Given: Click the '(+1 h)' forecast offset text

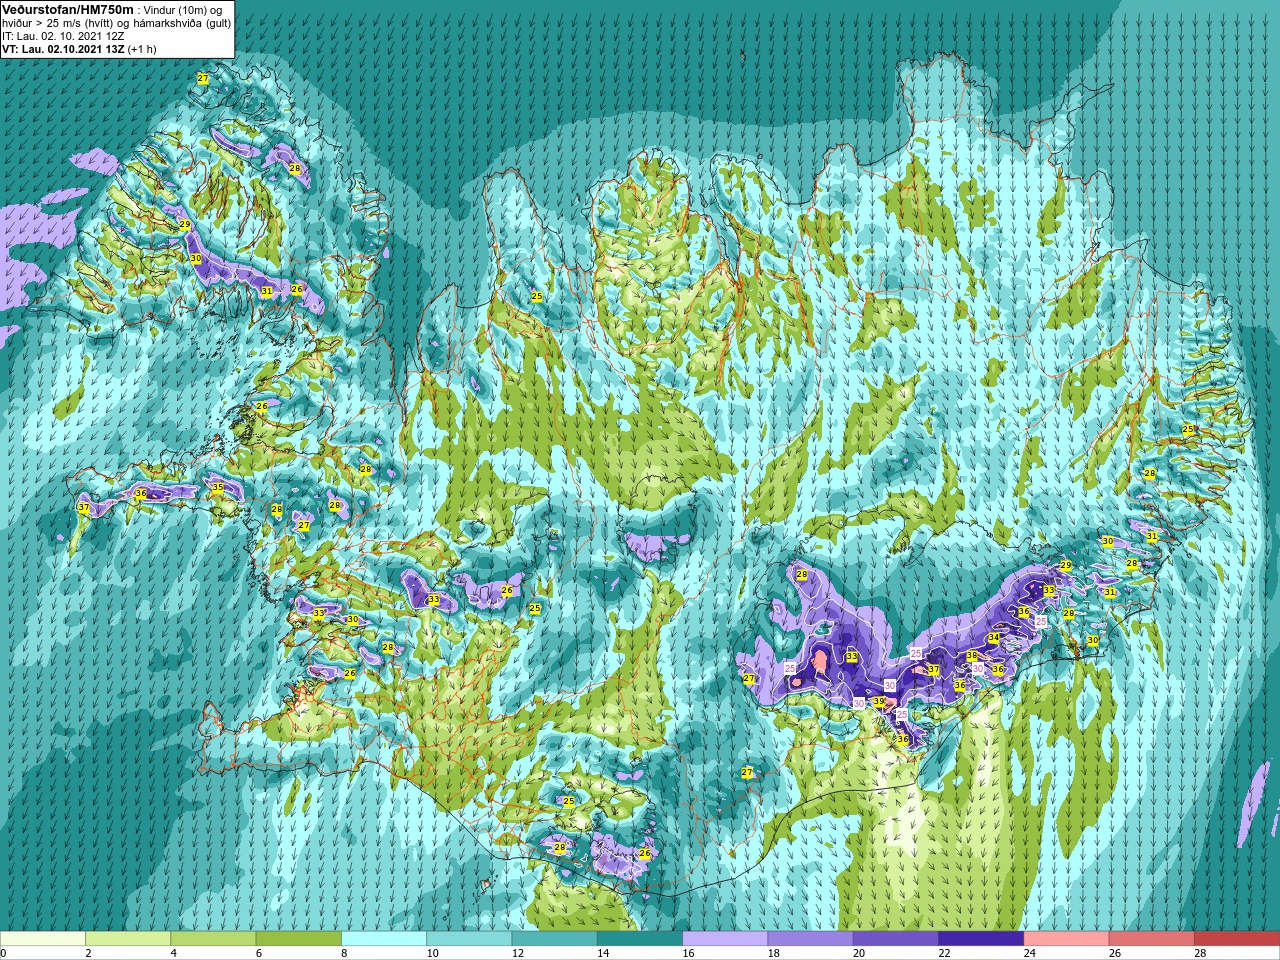Looking at the screenshot, I should tap(142, 49).
